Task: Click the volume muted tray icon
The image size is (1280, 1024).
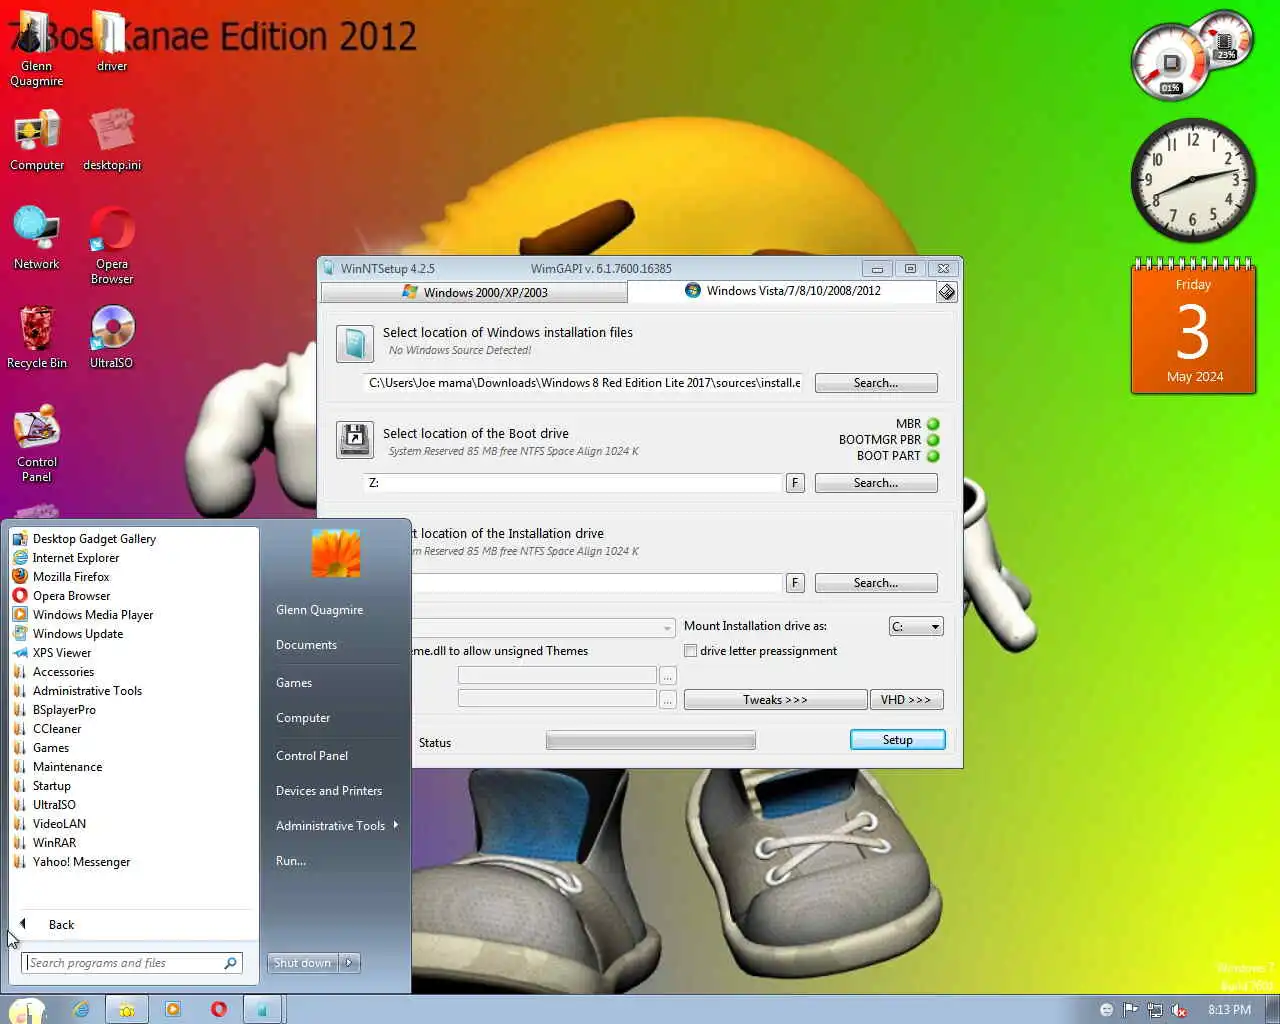Action: (1179, 1010)
